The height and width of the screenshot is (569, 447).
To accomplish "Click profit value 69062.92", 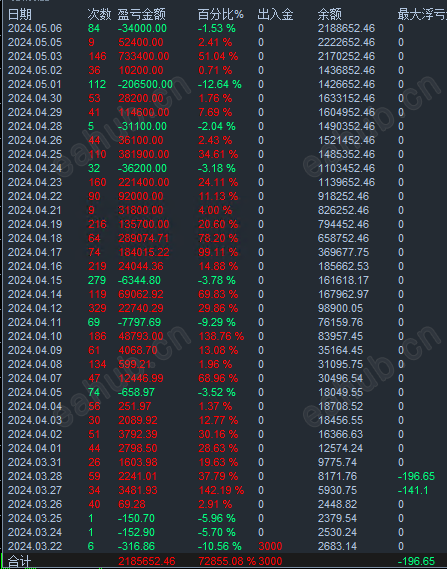I will (141, 294).
